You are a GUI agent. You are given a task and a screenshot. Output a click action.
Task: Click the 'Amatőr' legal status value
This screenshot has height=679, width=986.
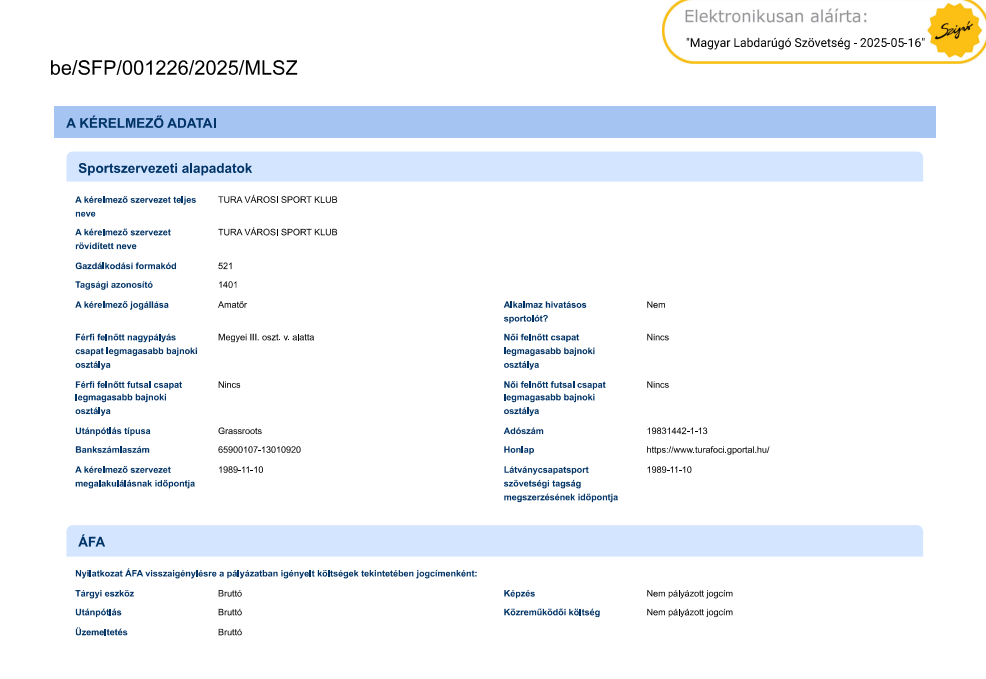coord(232,305)
